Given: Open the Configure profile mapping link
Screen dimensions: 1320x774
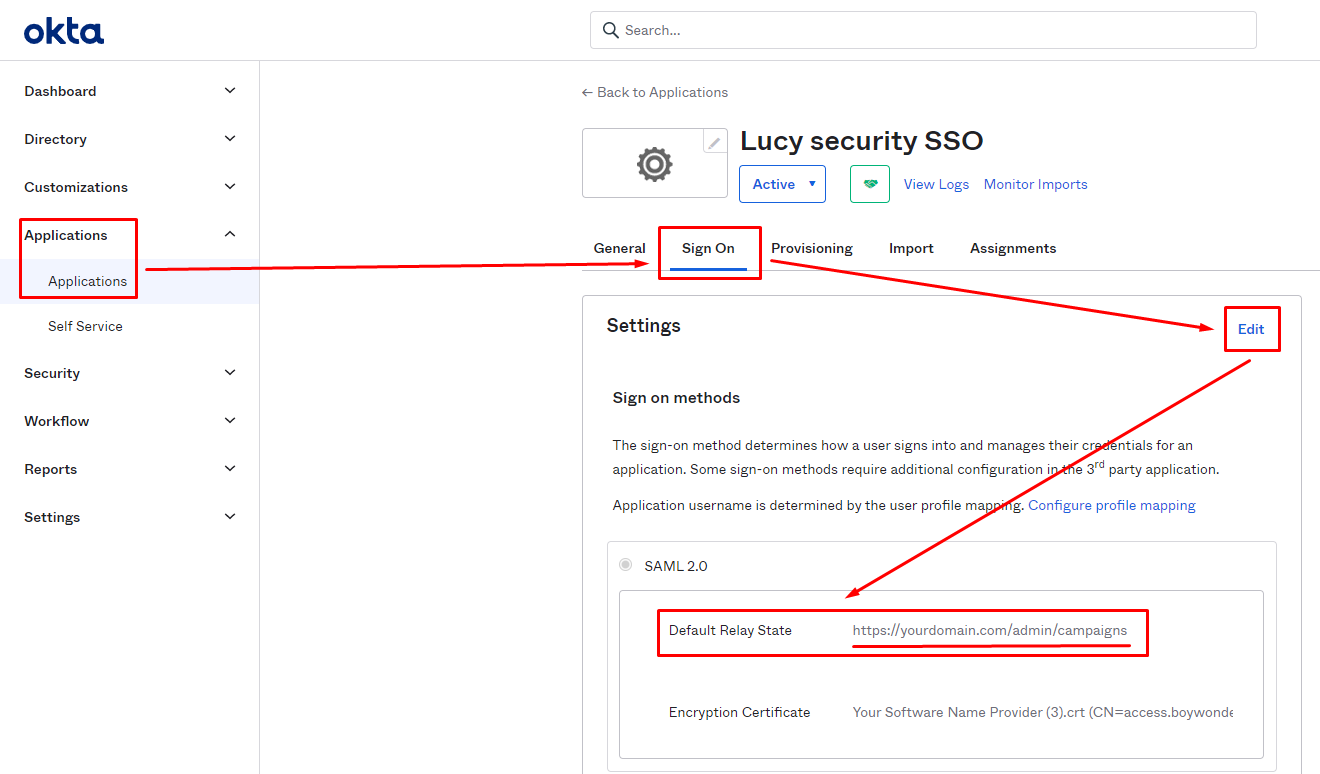Looking at the screenshot, I should click(1112, 505).
